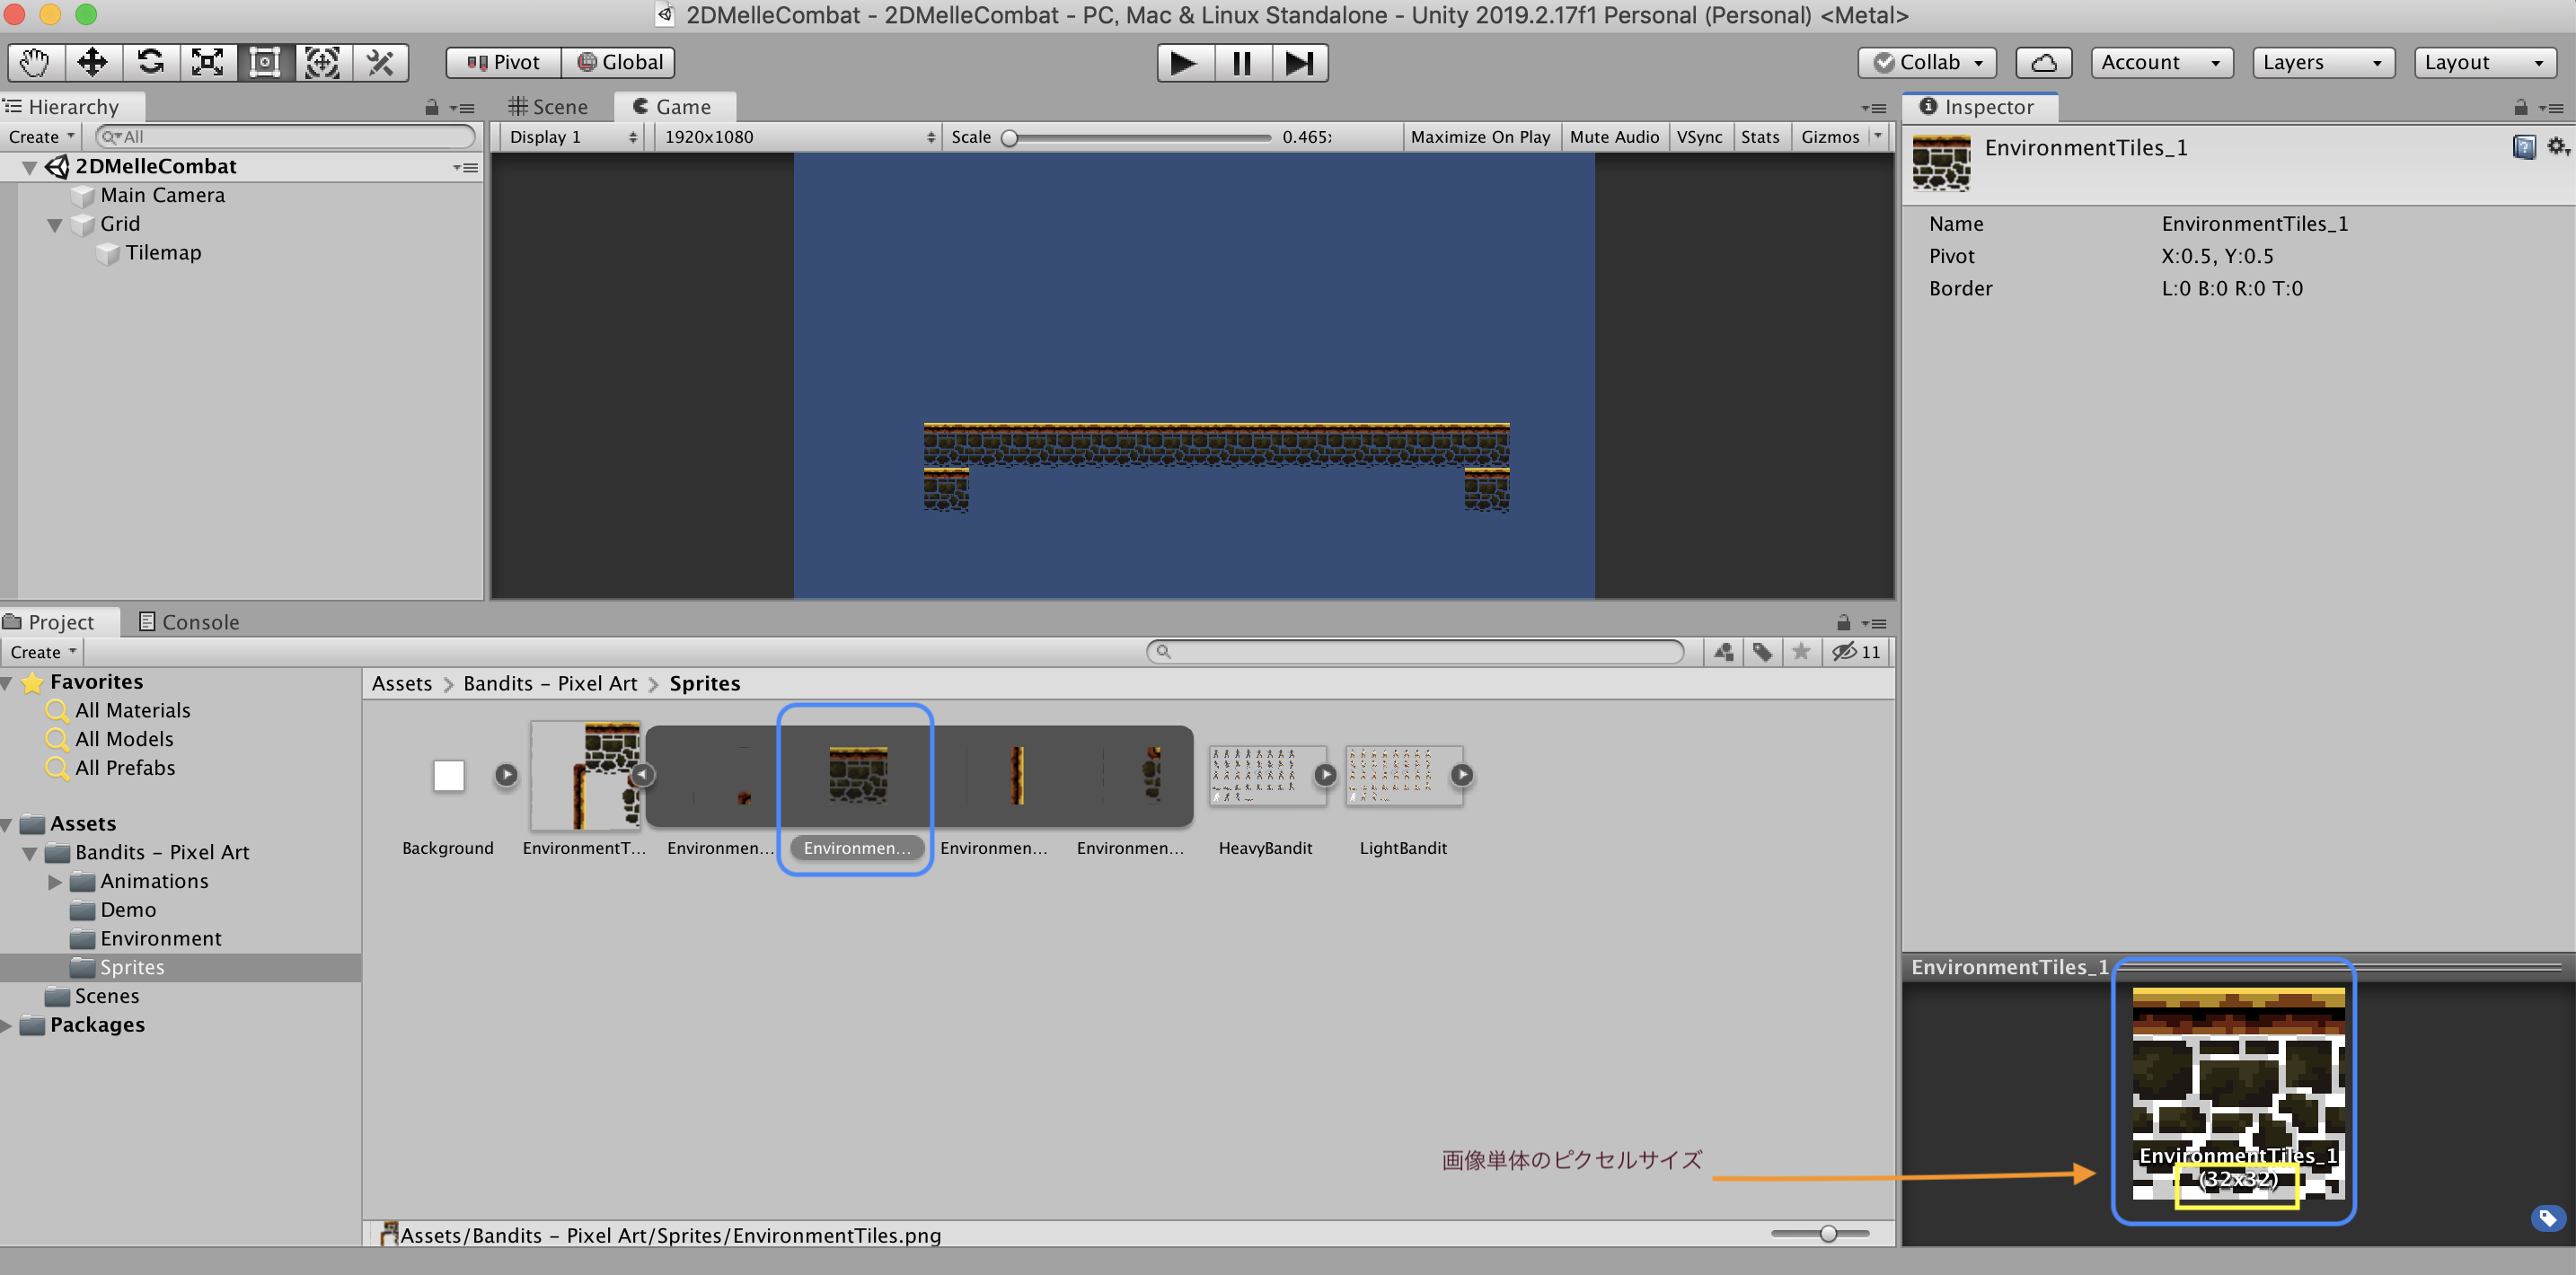
Task: Click the Play button
Action: (x=1184, y=63)
